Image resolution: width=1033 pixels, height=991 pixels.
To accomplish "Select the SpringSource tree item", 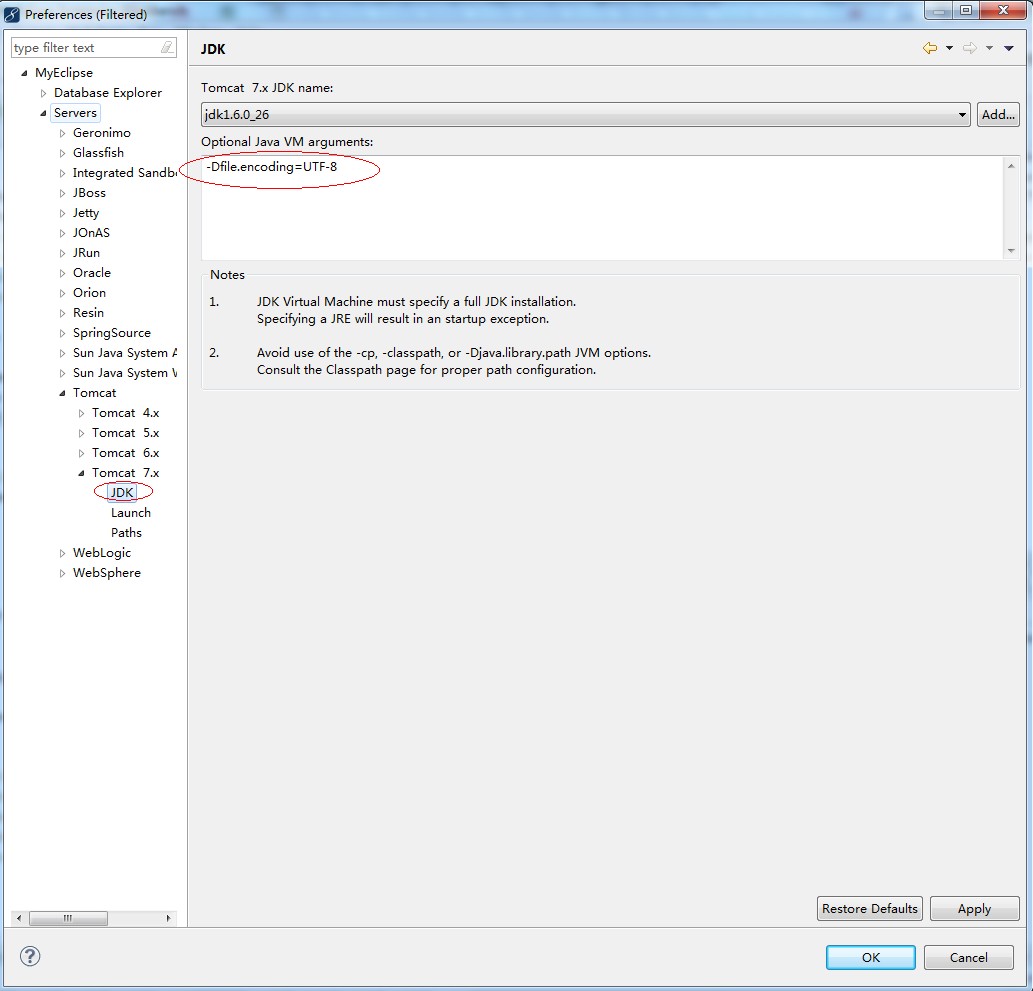I will (x=111, y=333).
